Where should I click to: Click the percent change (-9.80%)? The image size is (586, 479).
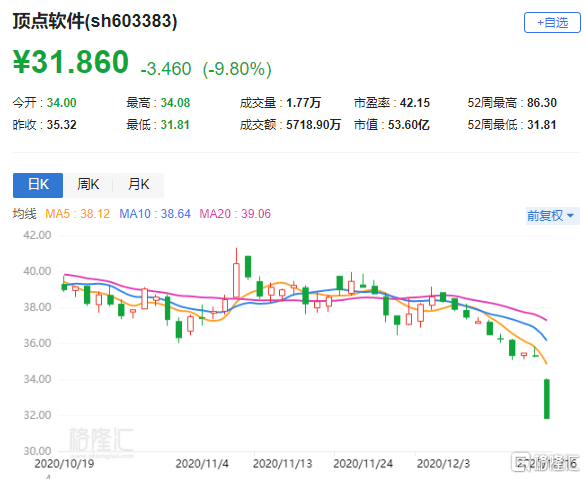[237, 69]
